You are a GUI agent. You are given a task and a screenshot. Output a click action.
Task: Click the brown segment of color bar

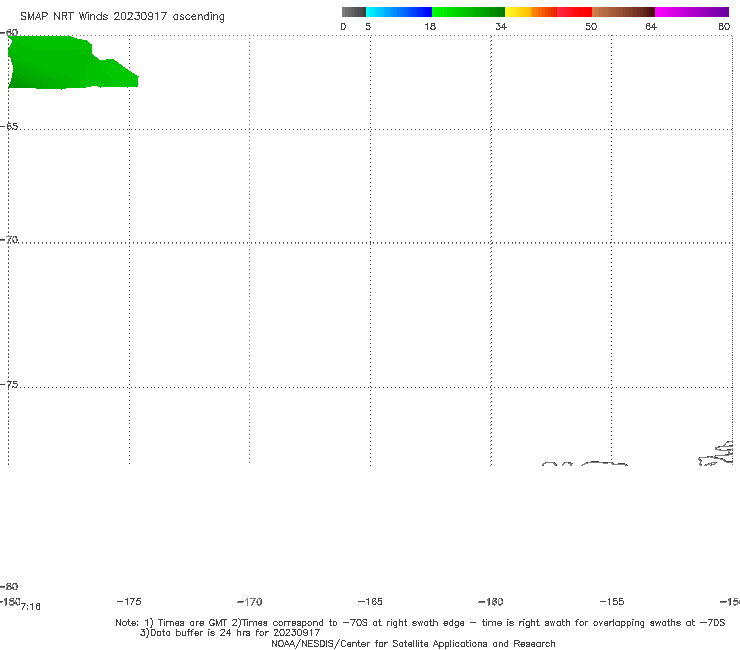[623, 12]
